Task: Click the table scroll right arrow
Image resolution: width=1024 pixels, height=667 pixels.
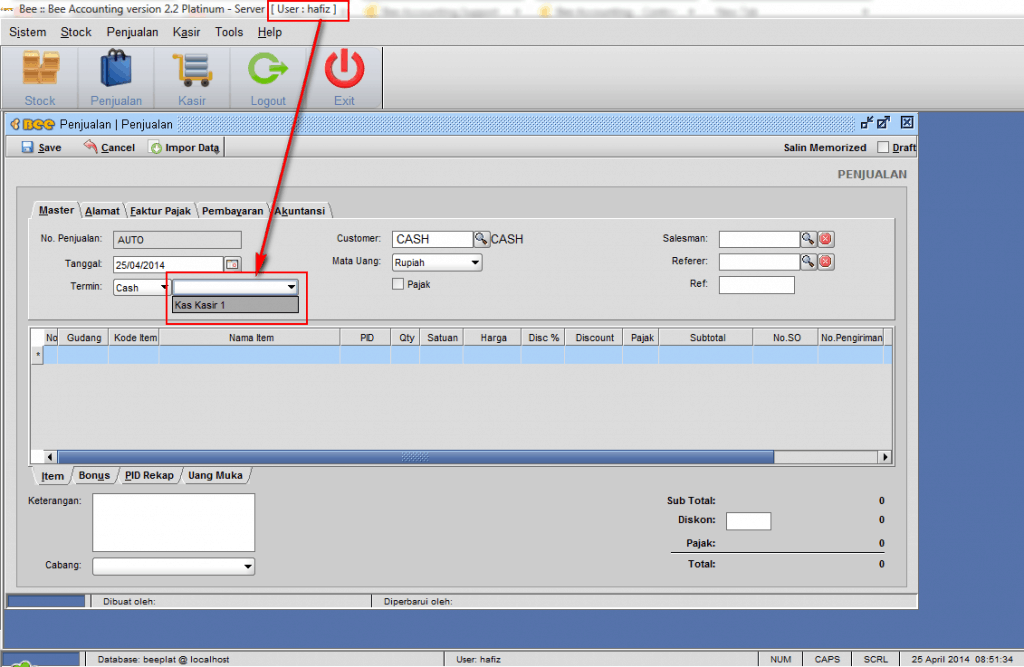Action: click(x=885, y=457)
